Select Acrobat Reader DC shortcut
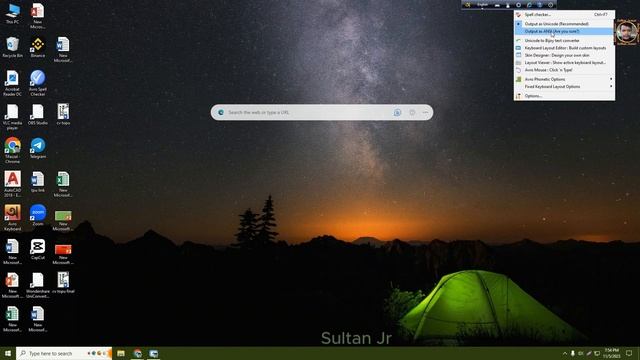The width and height of the screenshot is (640, 360). point(12,83)
